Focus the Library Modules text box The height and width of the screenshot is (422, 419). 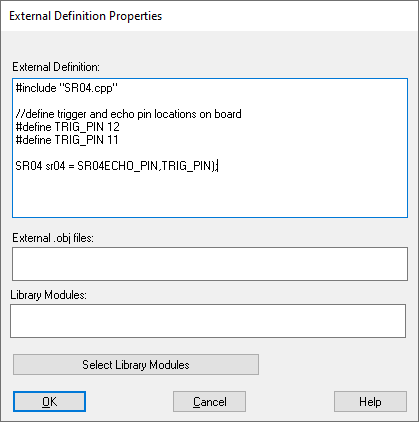pyautogui.click(x=208, y=321)
